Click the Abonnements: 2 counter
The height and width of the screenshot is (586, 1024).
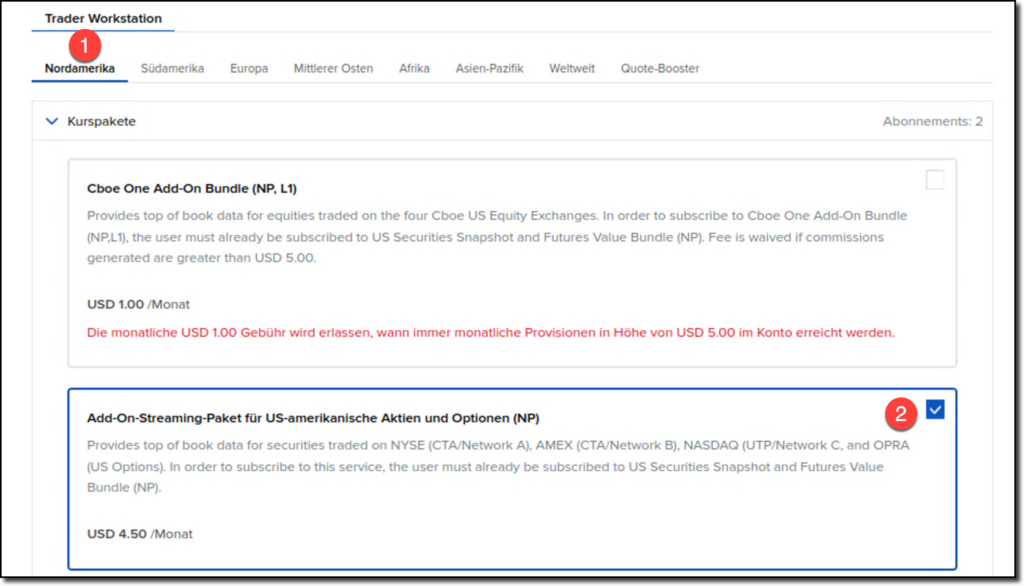(932, 121)
